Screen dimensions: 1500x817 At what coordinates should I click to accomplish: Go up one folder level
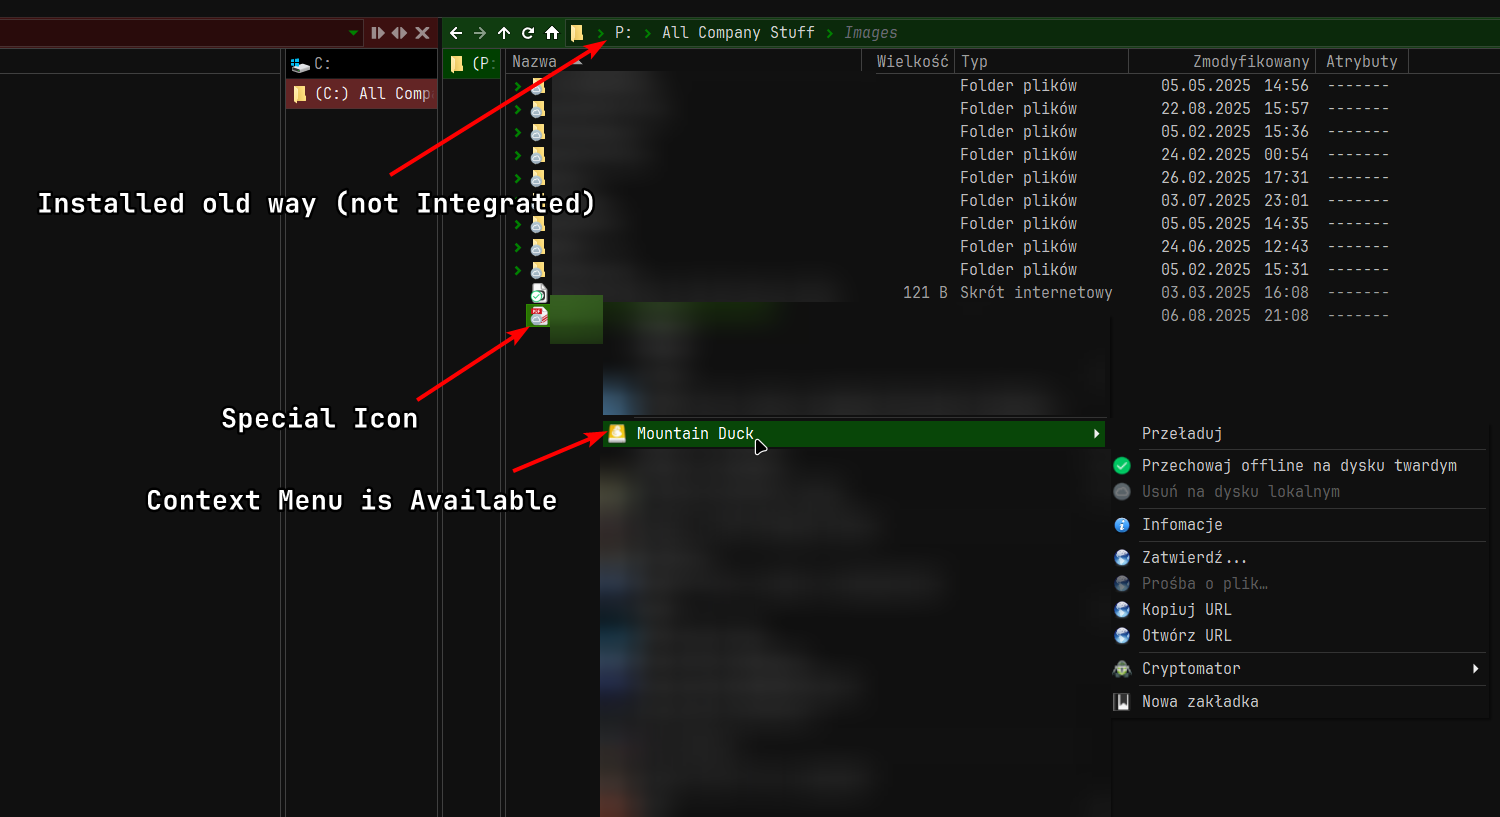pos(504,33)
